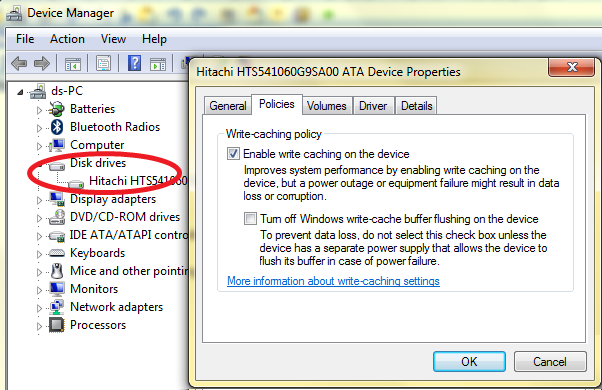
Task: Toggle the show/hide action pane icon
Action: 158,64
